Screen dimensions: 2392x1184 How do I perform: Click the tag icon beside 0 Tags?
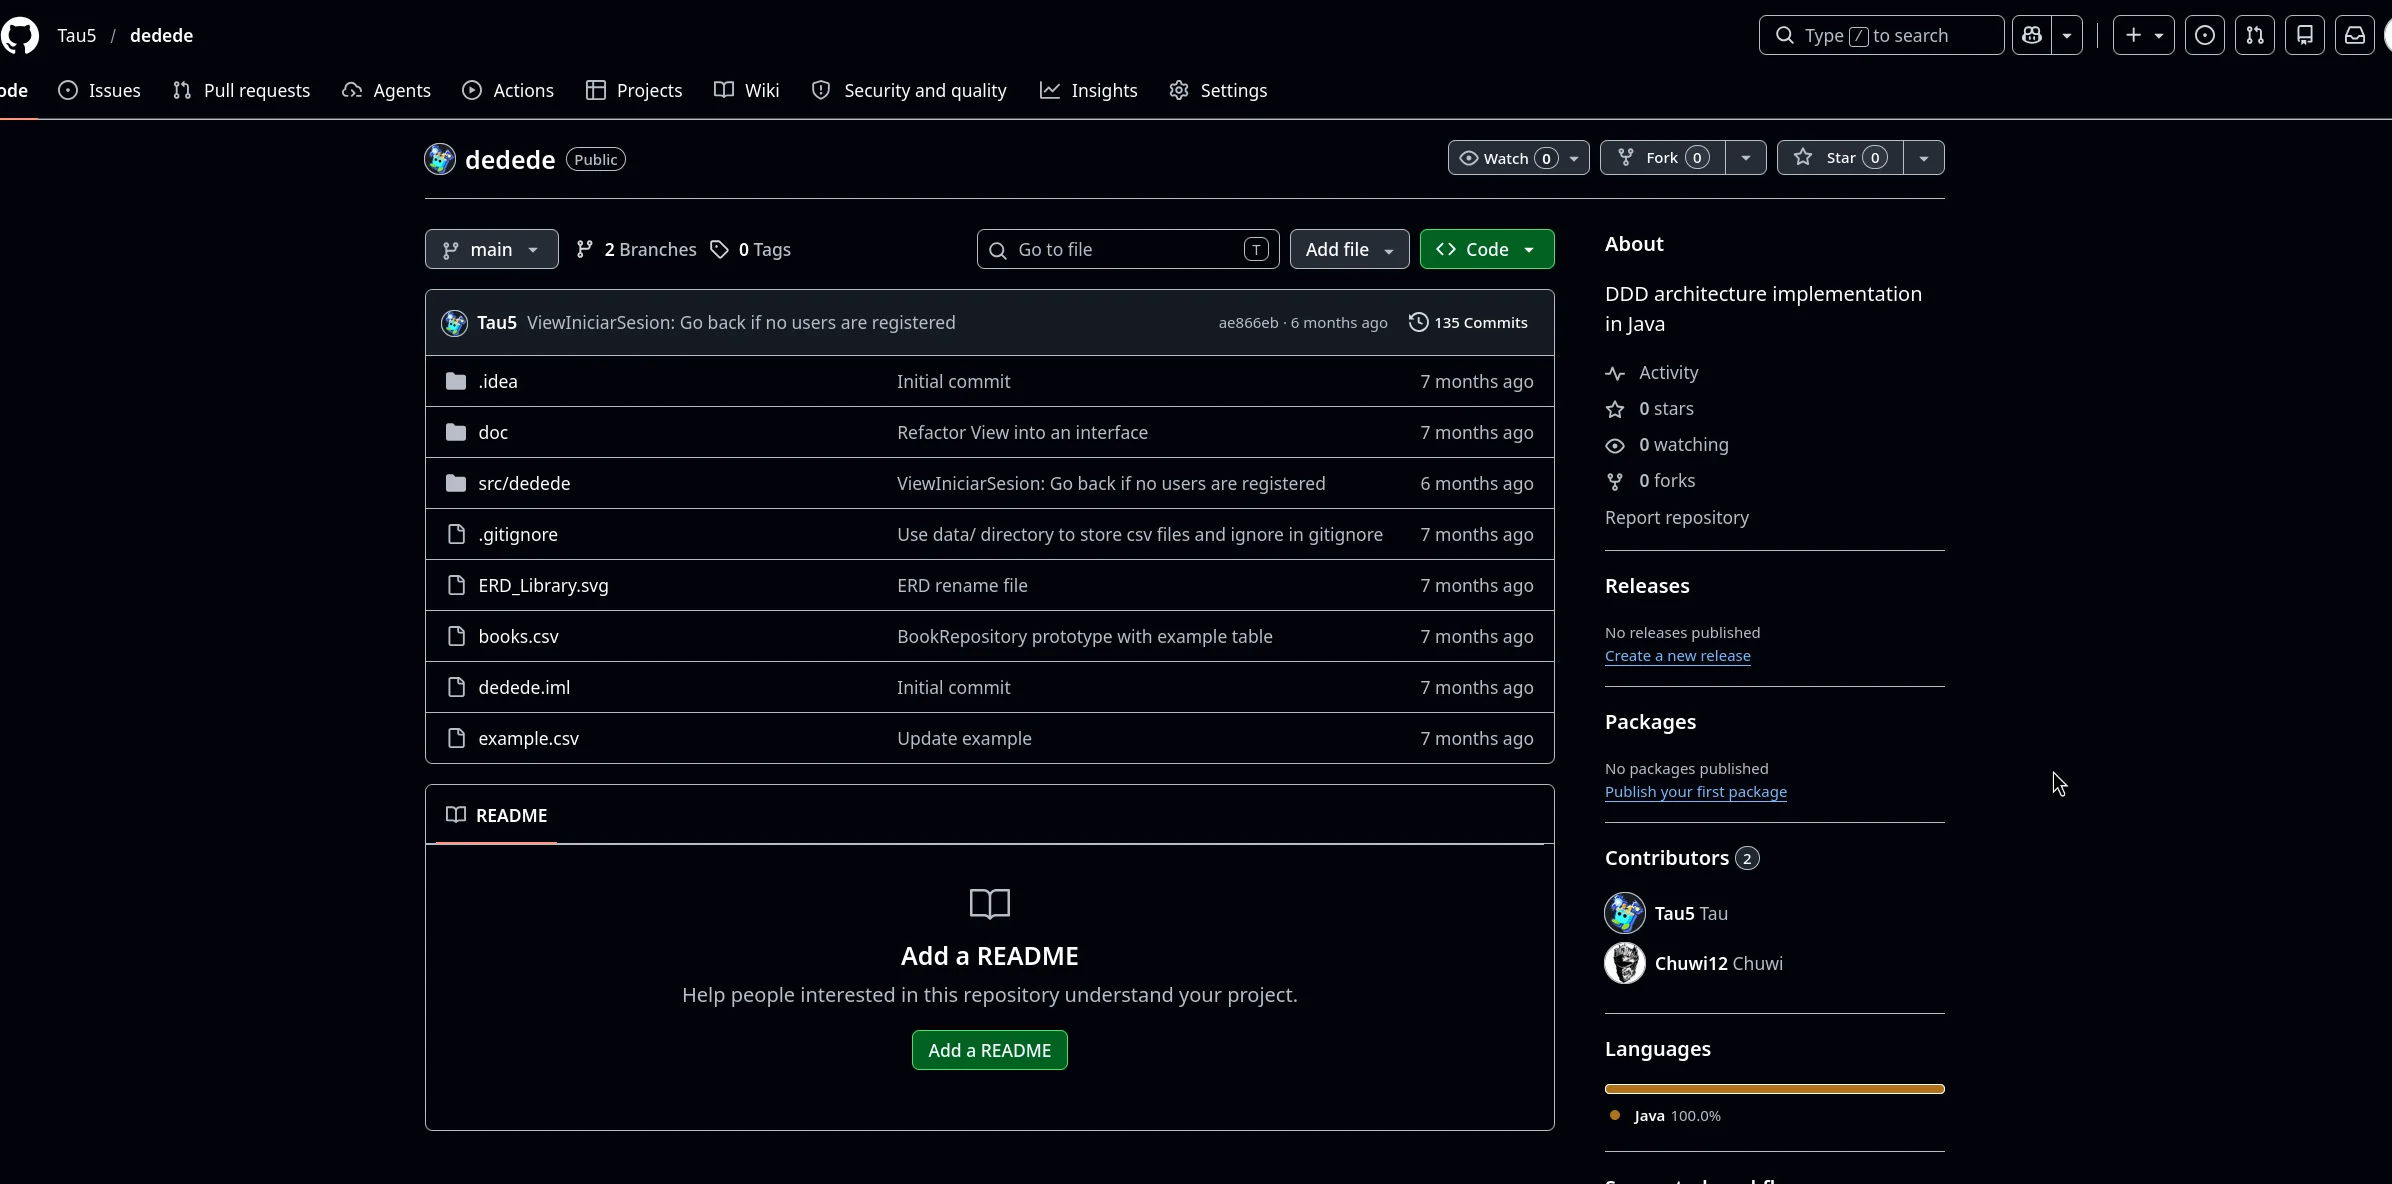click(x=719, y=249)
